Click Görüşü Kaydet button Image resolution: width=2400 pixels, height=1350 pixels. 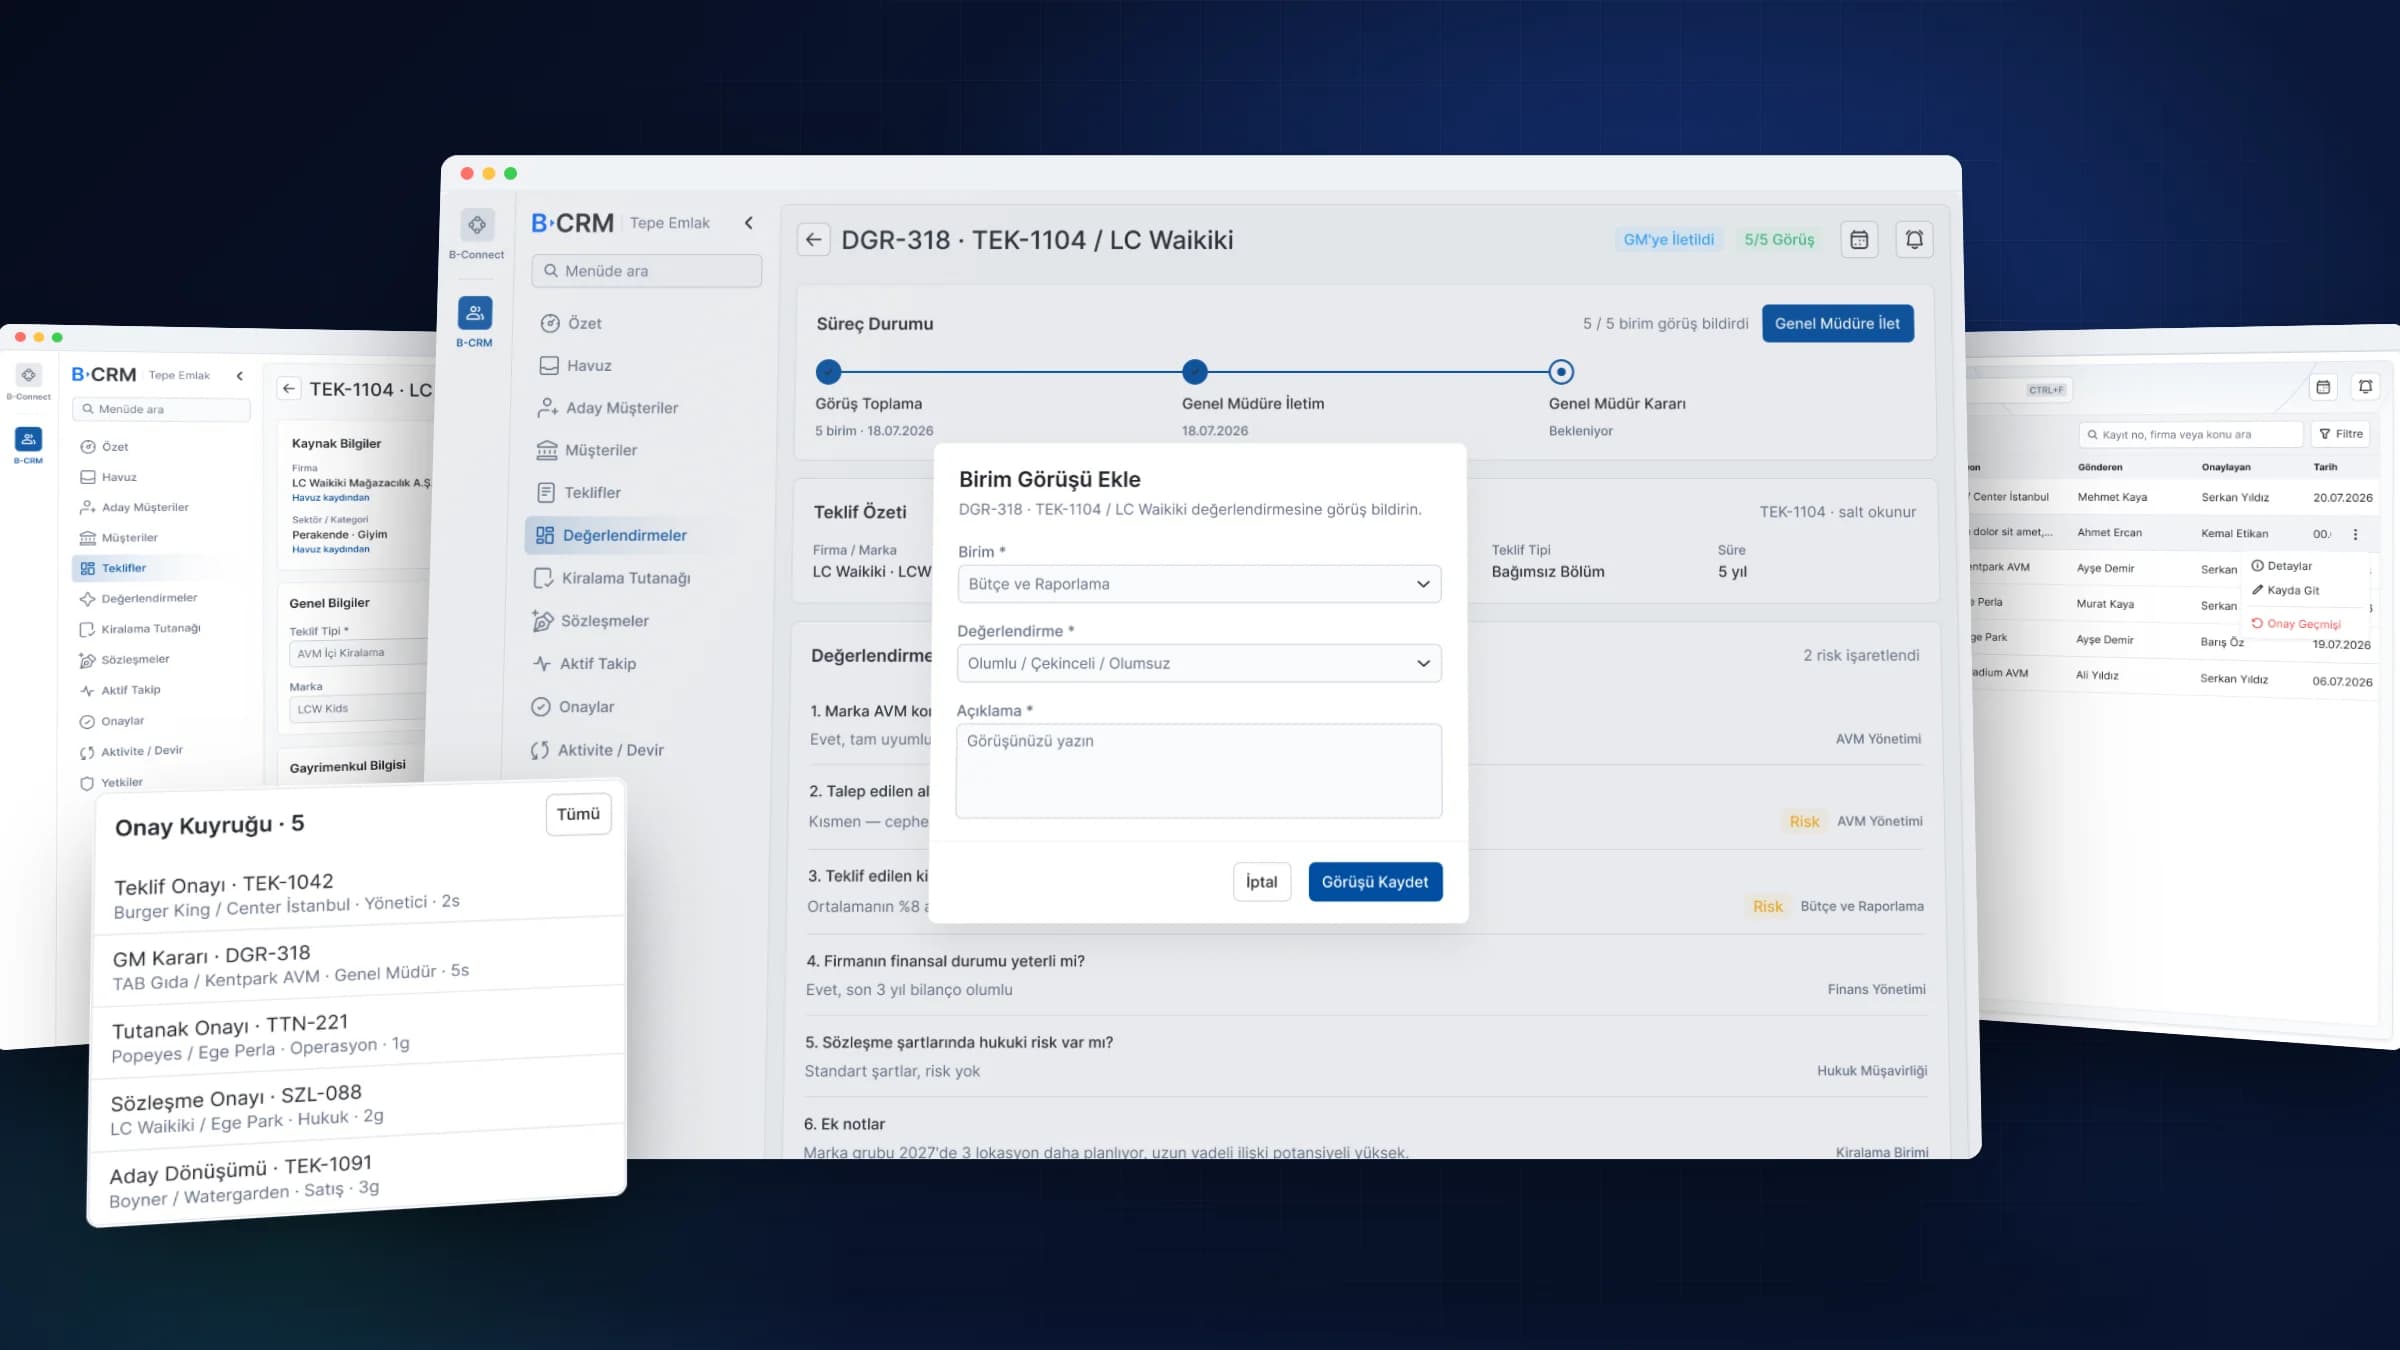click(1375, 882)
